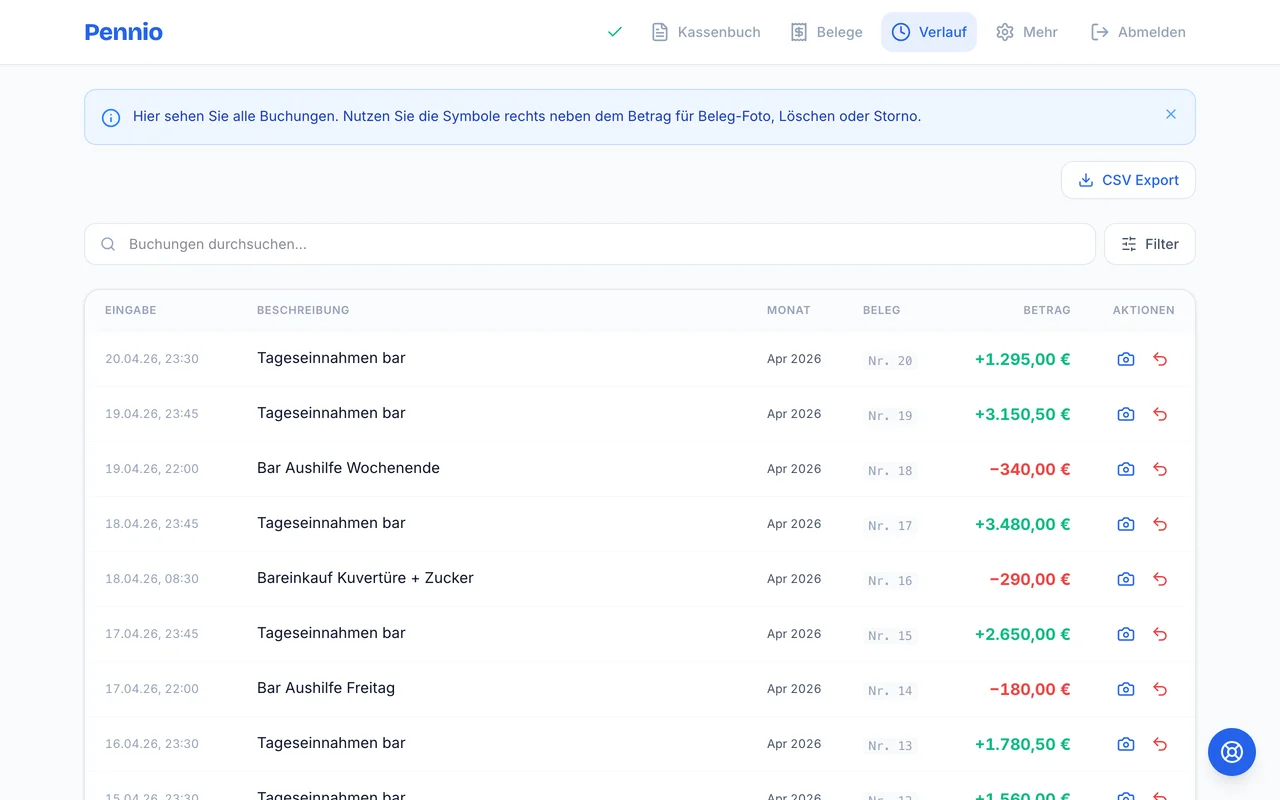Dismiss the blue info banner
1280x800 pixels.
[1171, 115]
